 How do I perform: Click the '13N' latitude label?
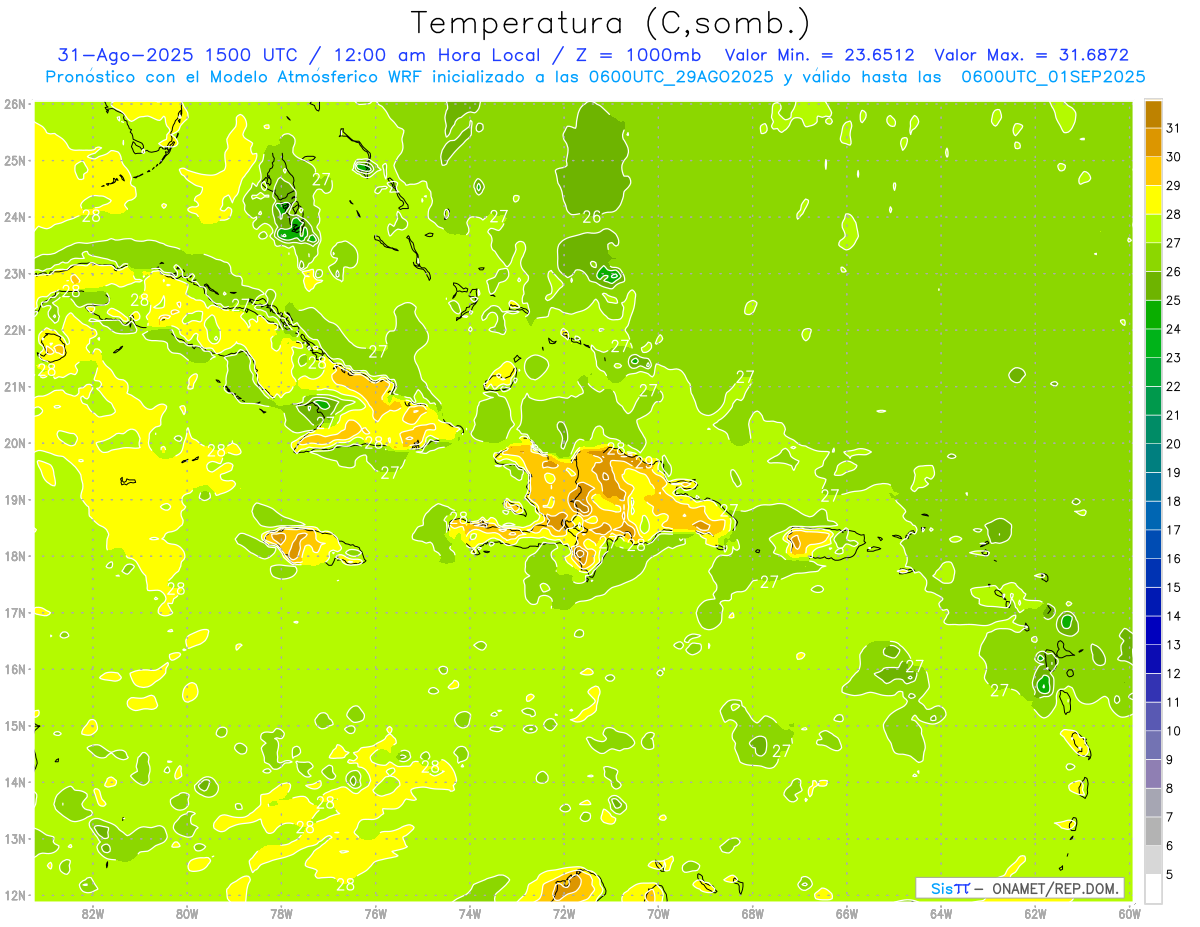coord(15,838)
